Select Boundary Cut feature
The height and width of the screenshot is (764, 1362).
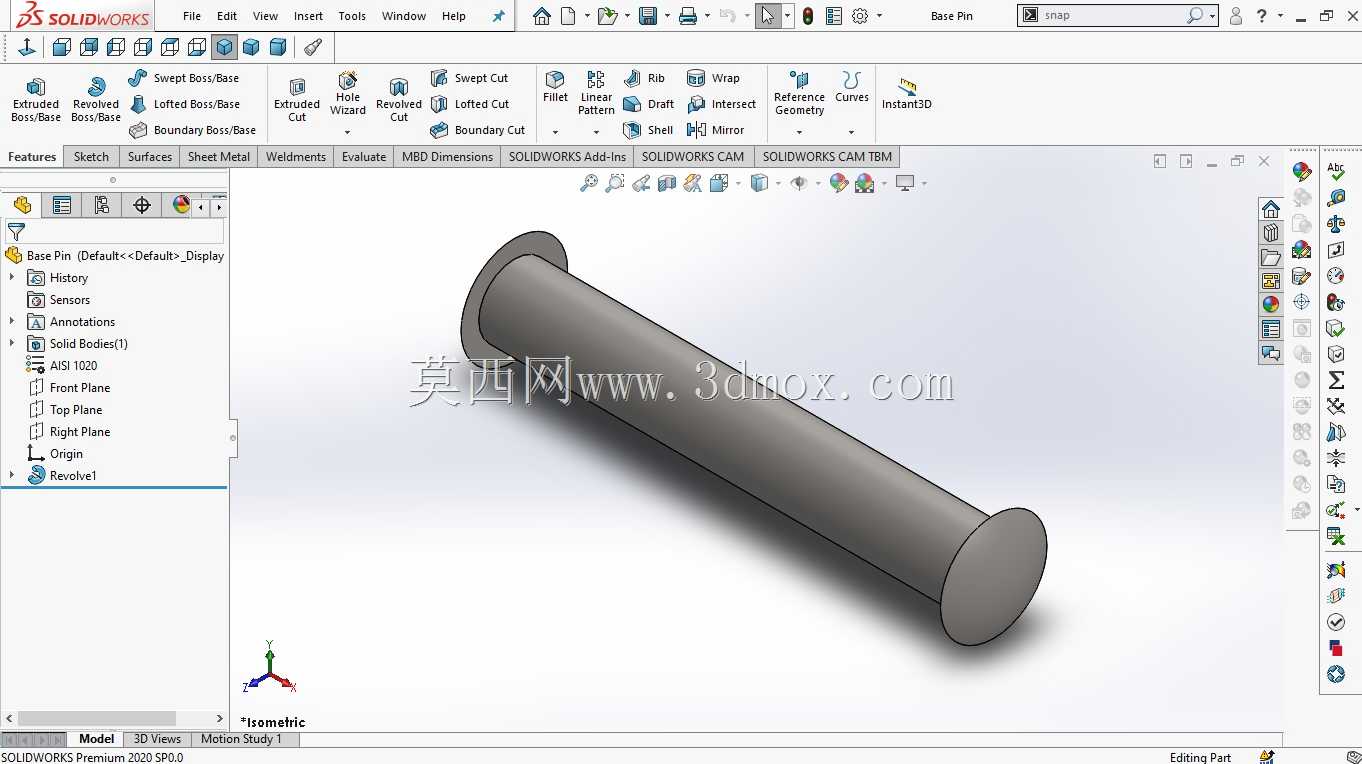click(478, 130)
